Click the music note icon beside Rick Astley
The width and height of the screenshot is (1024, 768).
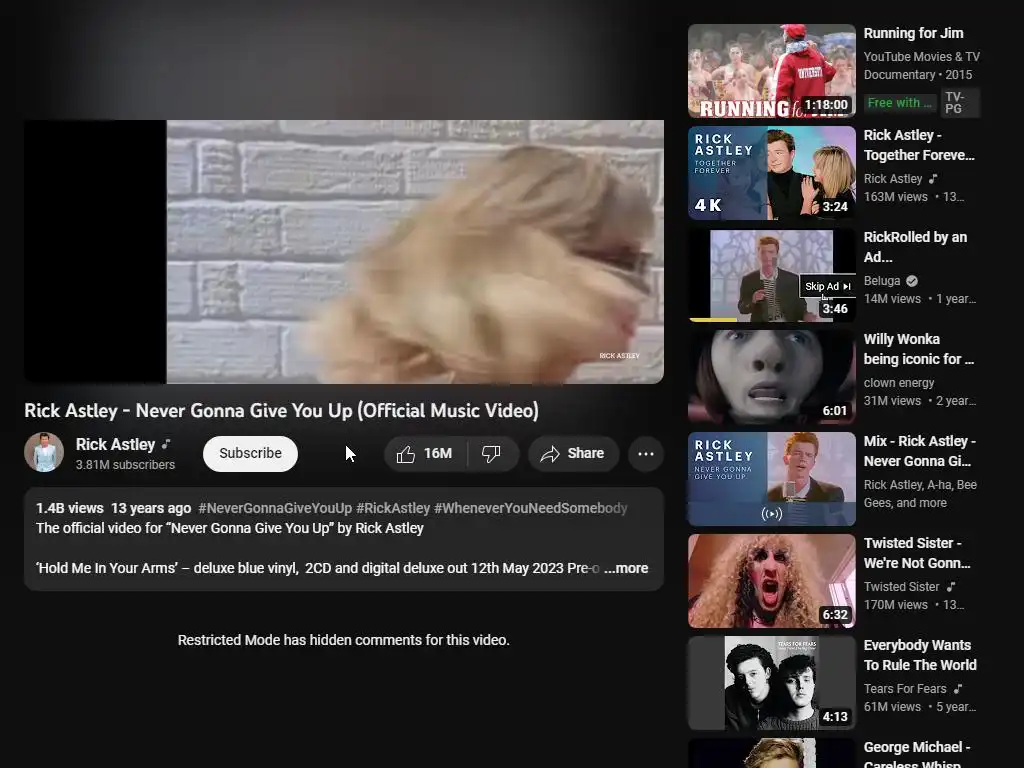coord(167,444)
